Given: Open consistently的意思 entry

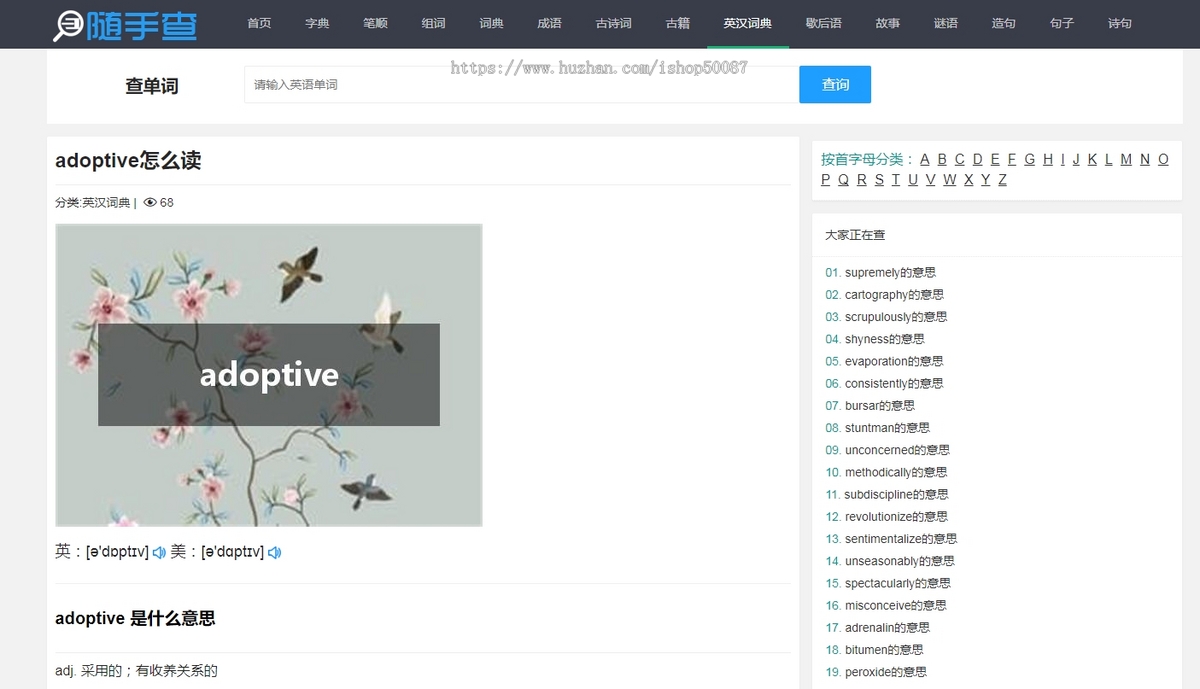Looking at the screenshot, I should click(x=894, y=384).
